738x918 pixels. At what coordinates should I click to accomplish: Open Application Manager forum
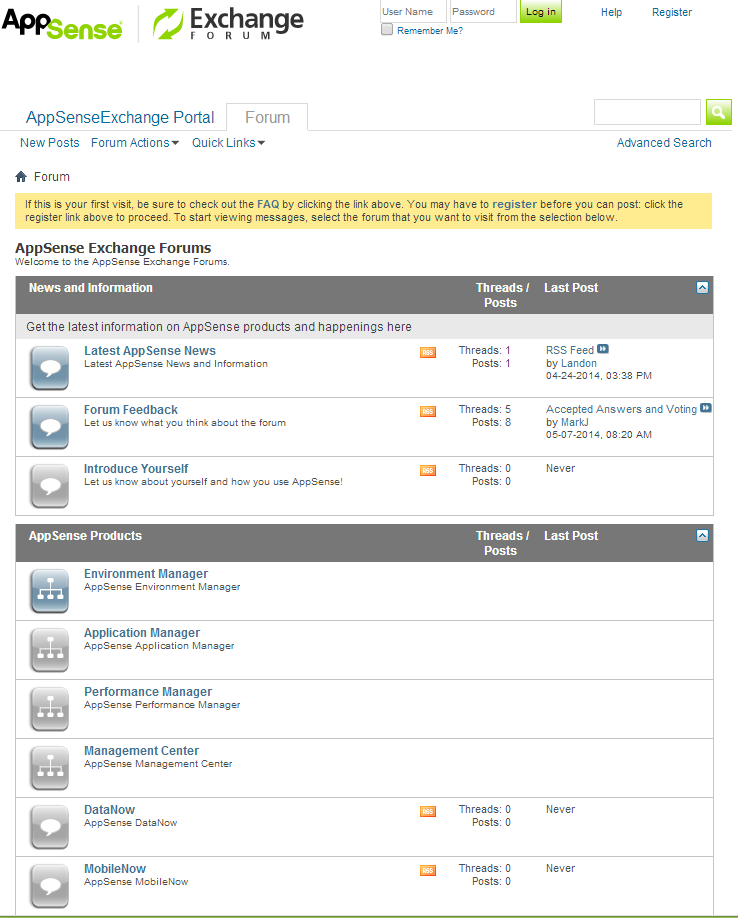(142, 633)
